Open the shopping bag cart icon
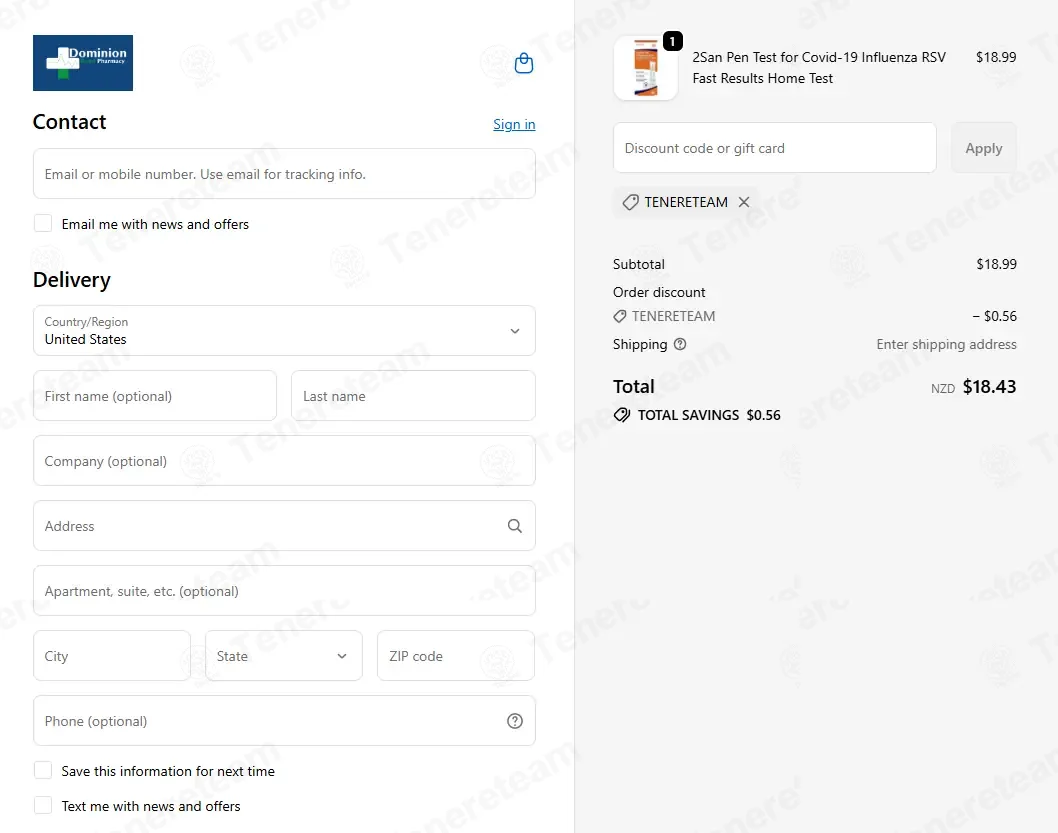The image size is (1058, 833). click(524, 63)
